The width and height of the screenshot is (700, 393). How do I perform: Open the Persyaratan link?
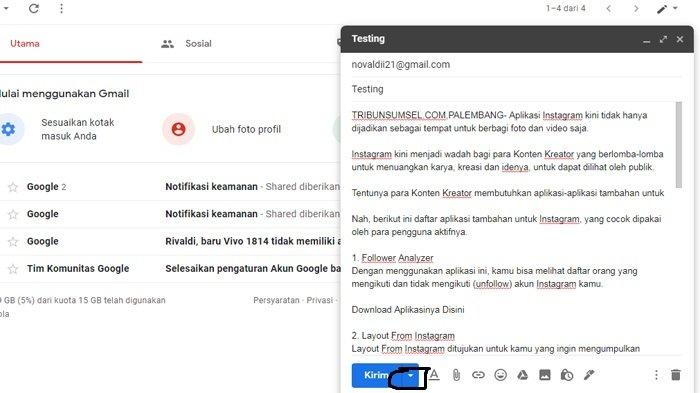point(276,300)
